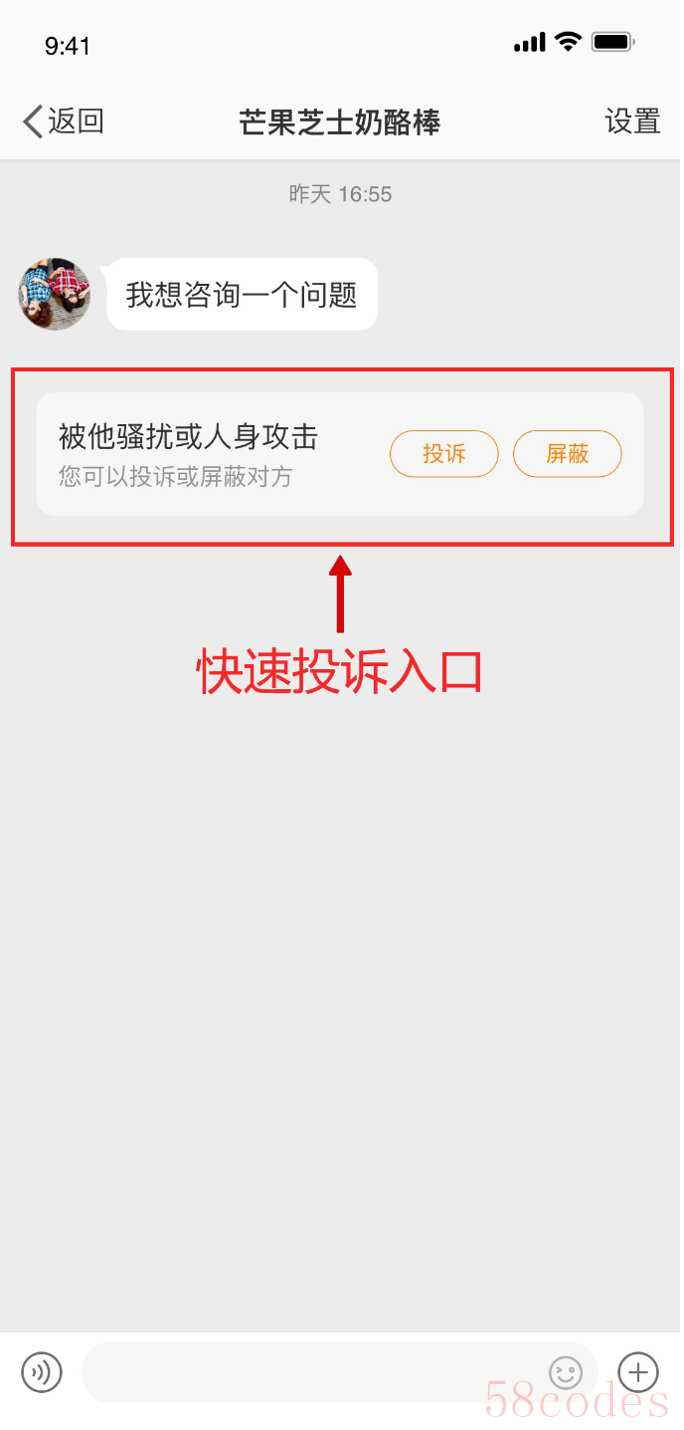Tap the back chevron arrow

coord(32,122)
